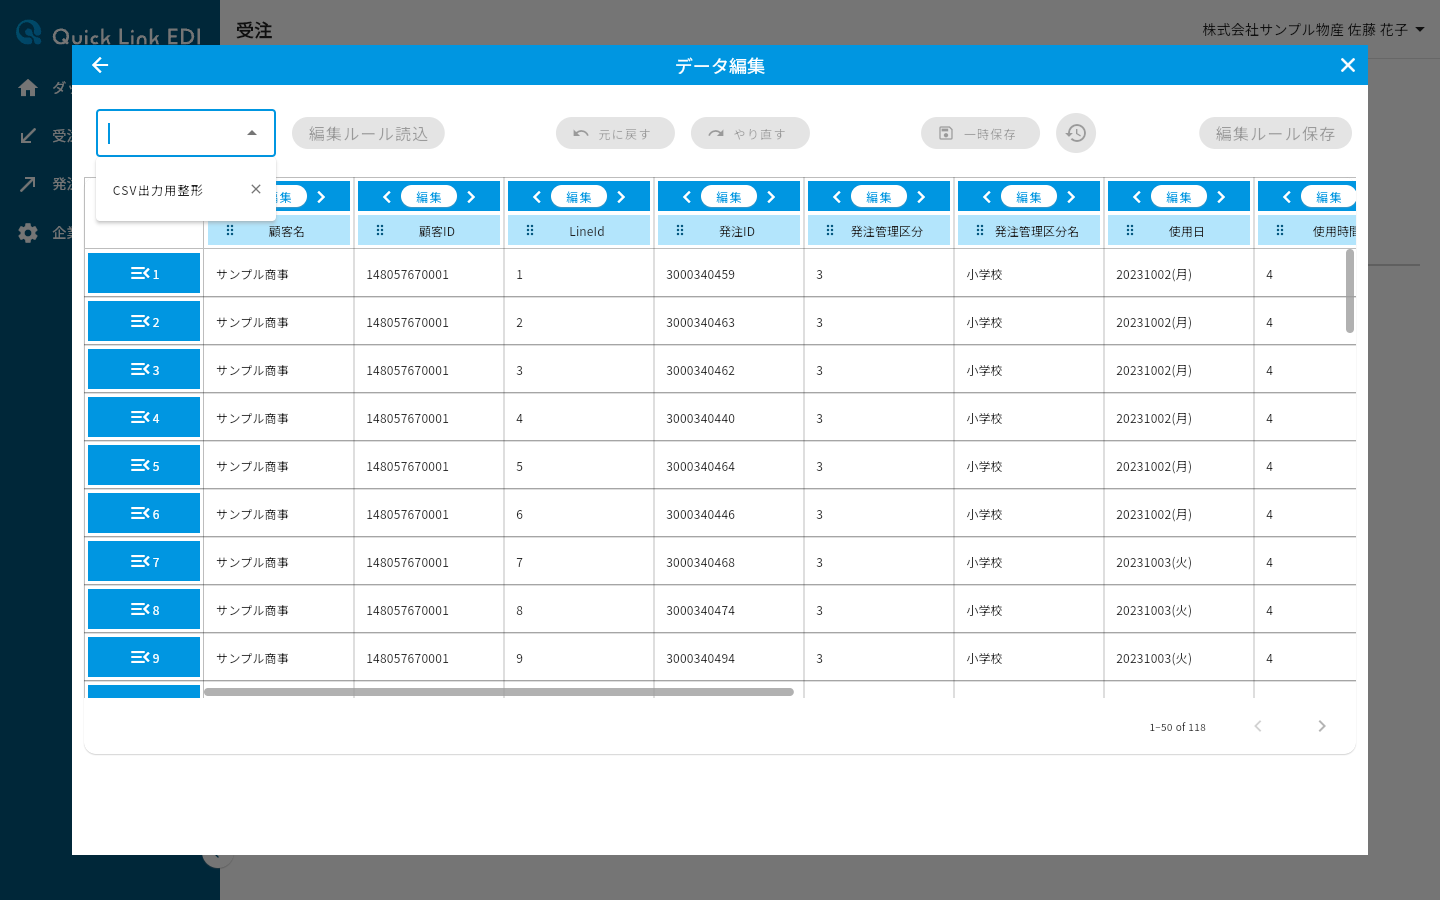Click 編集 on the 発注管理区分 column
Image resolution: width=1440 pixels, height=900 pixels.
coord(879,197)
